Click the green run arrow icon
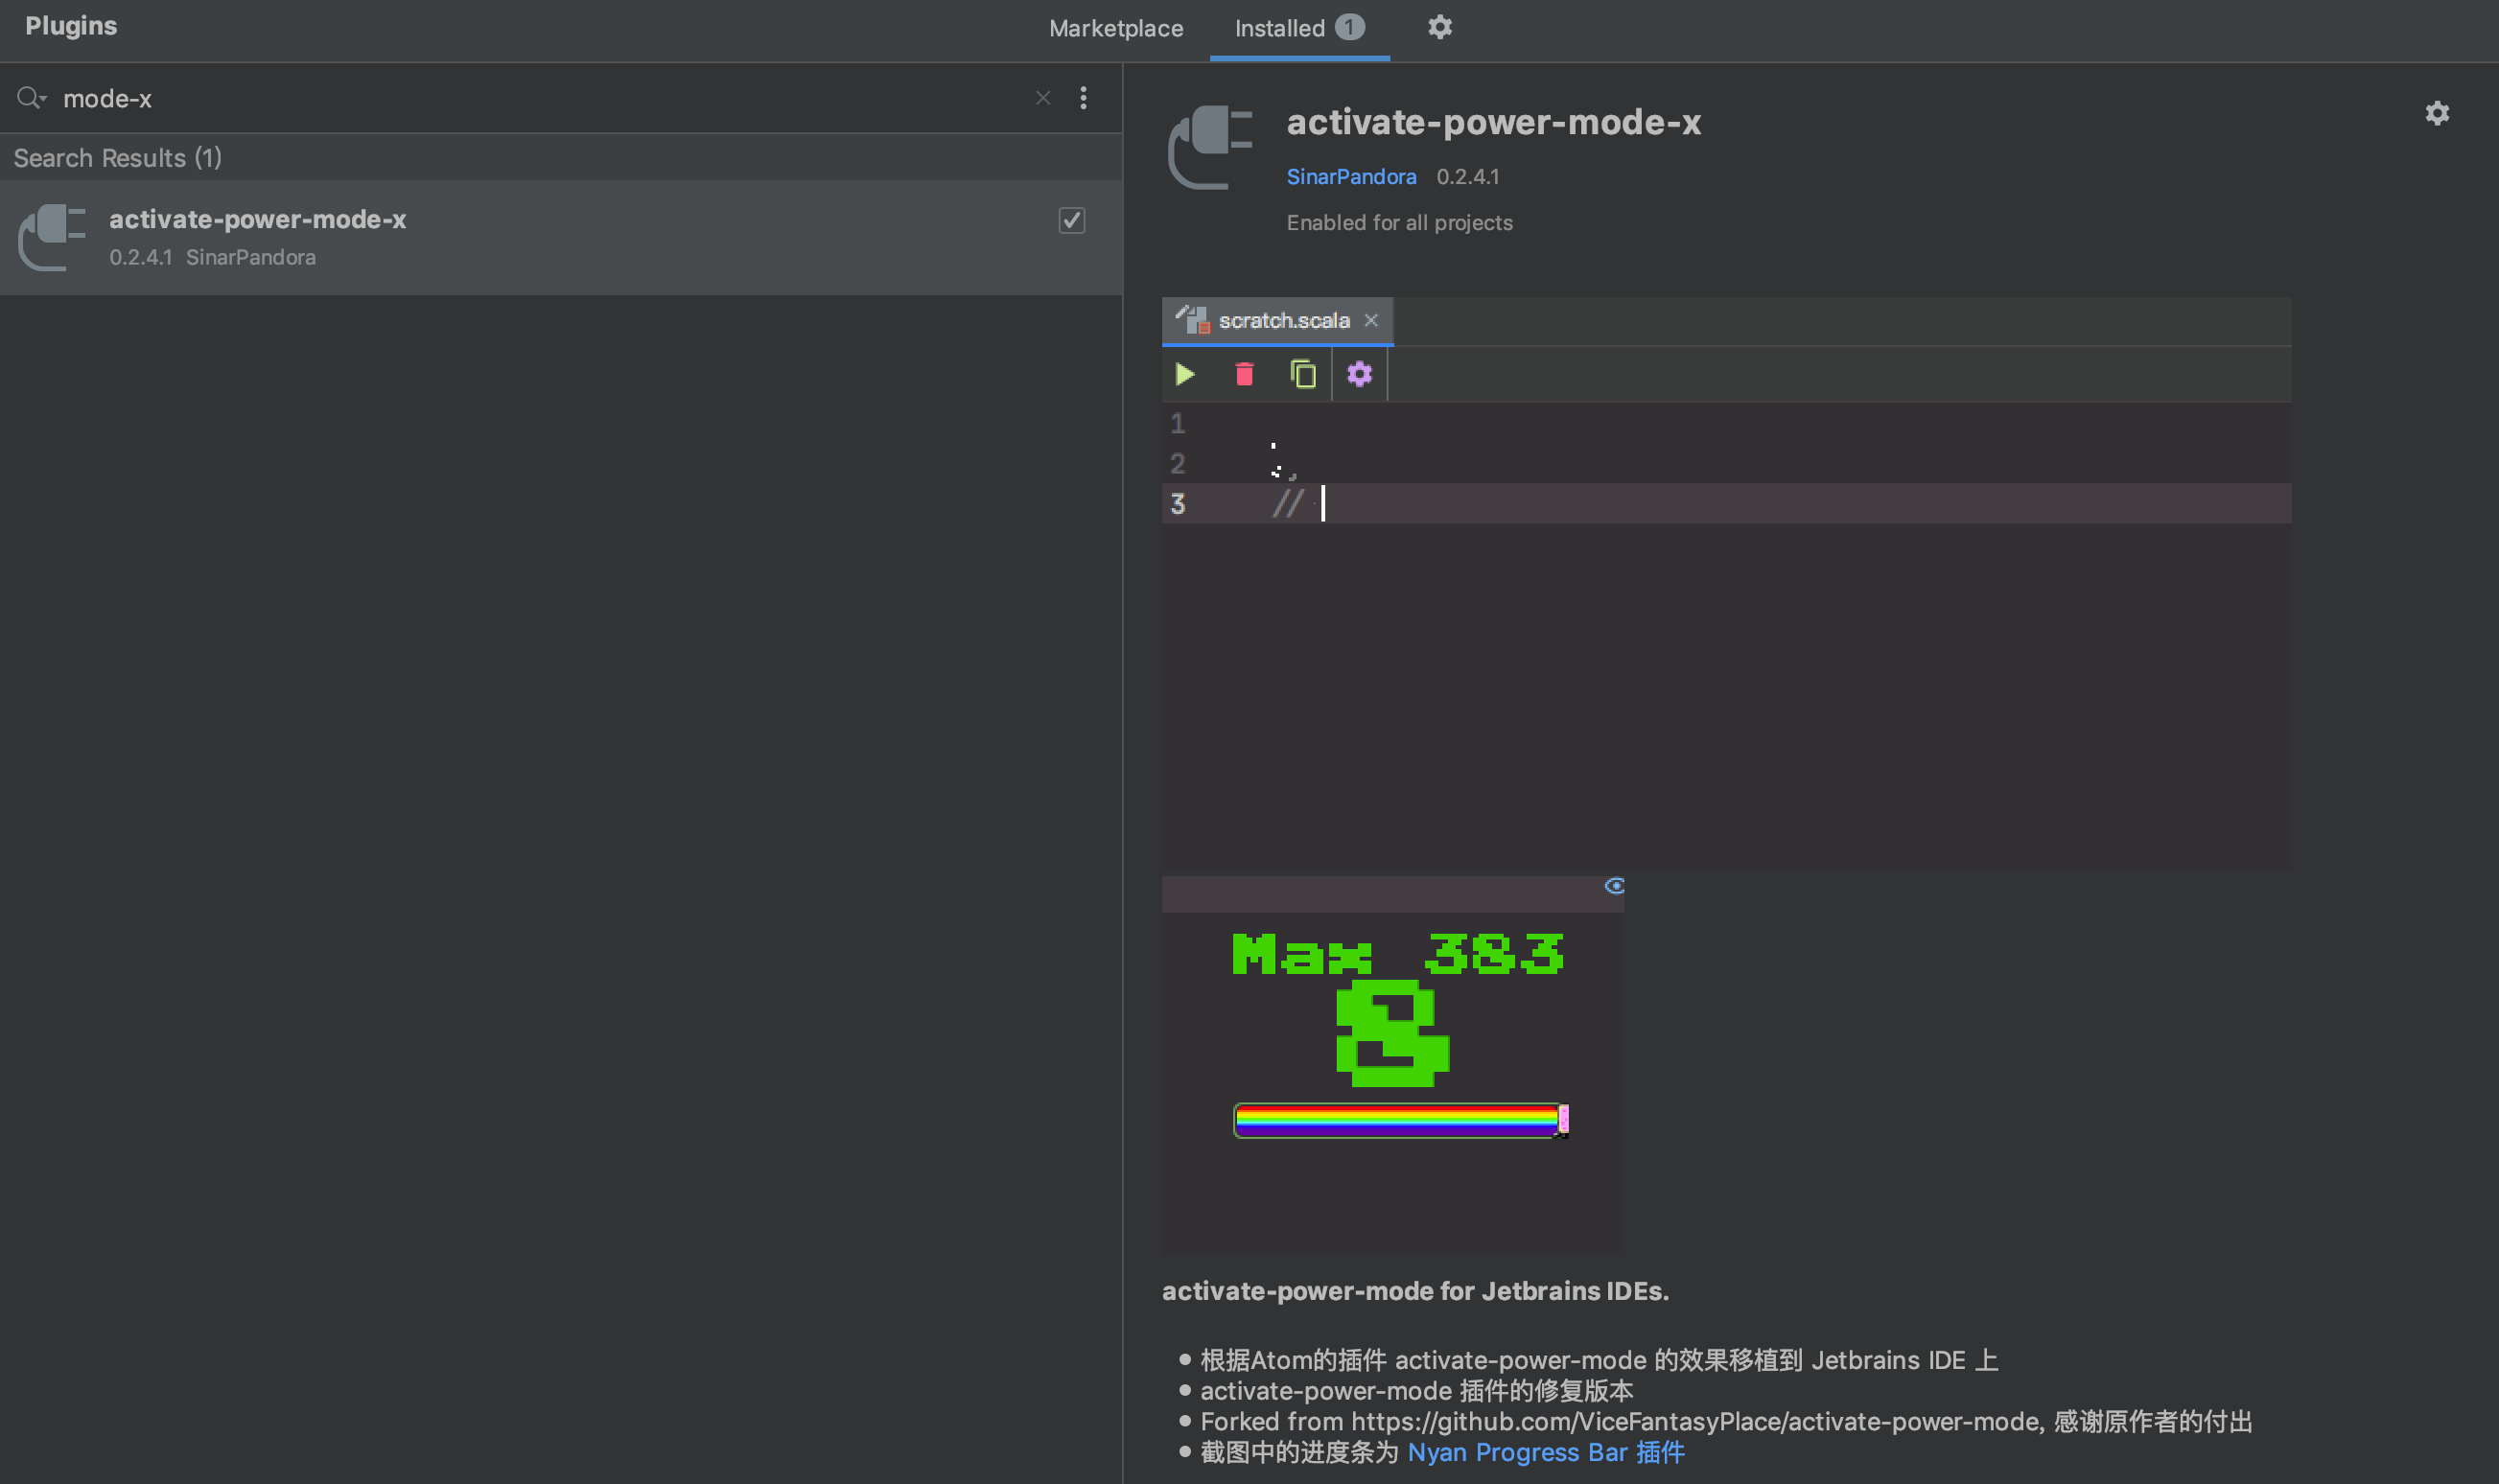 [1185, 375]
